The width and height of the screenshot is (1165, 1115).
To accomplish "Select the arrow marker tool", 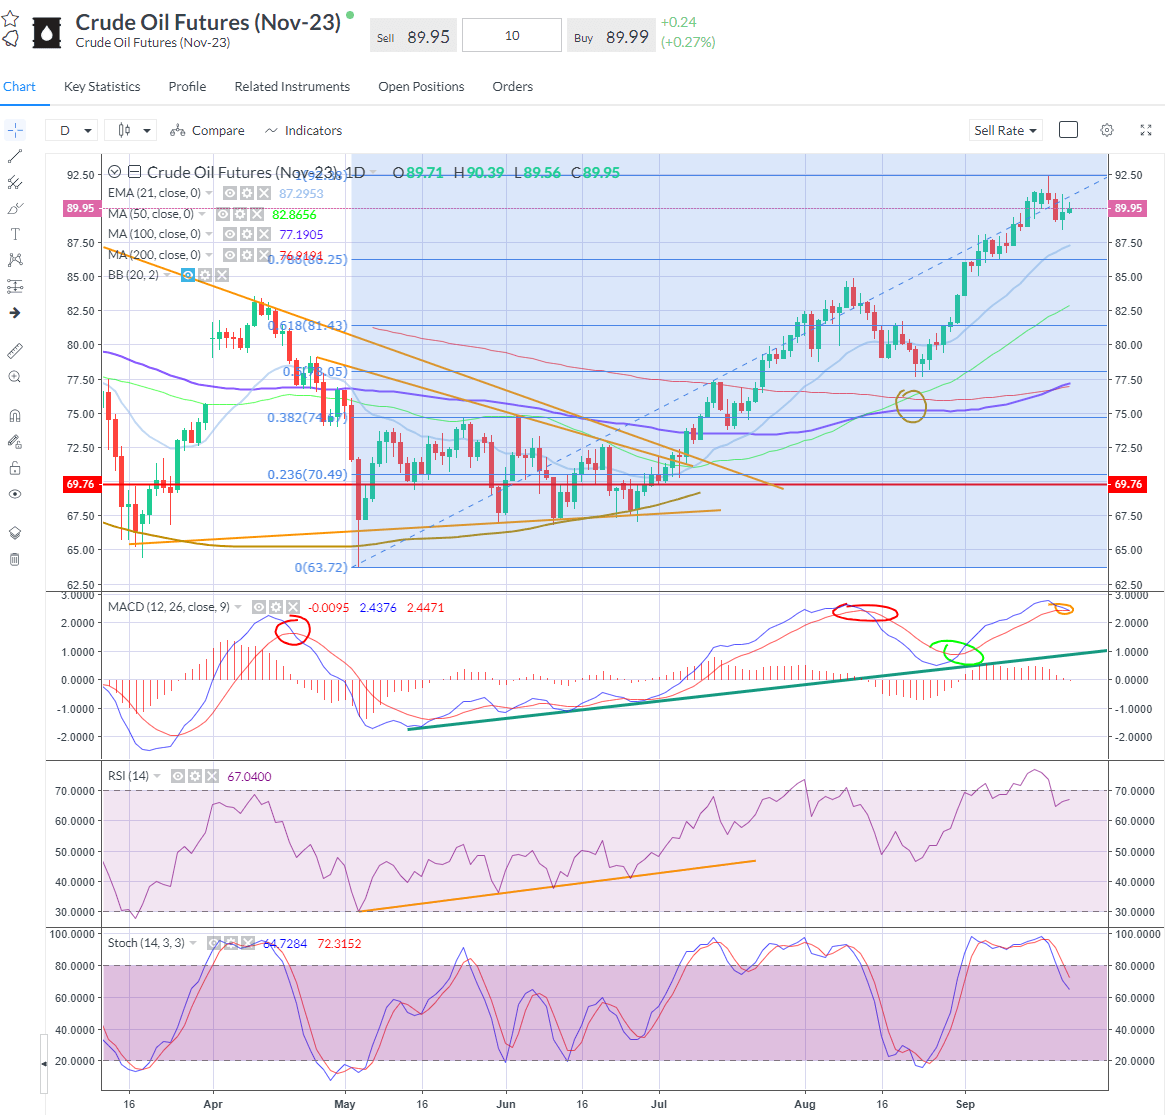I will click(15, 313).
